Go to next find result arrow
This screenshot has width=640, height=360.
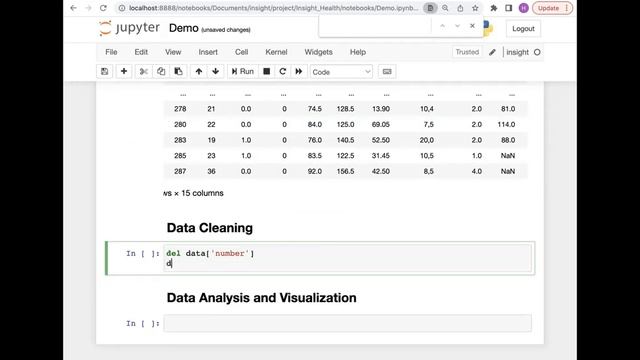click(x=457, y=26)
